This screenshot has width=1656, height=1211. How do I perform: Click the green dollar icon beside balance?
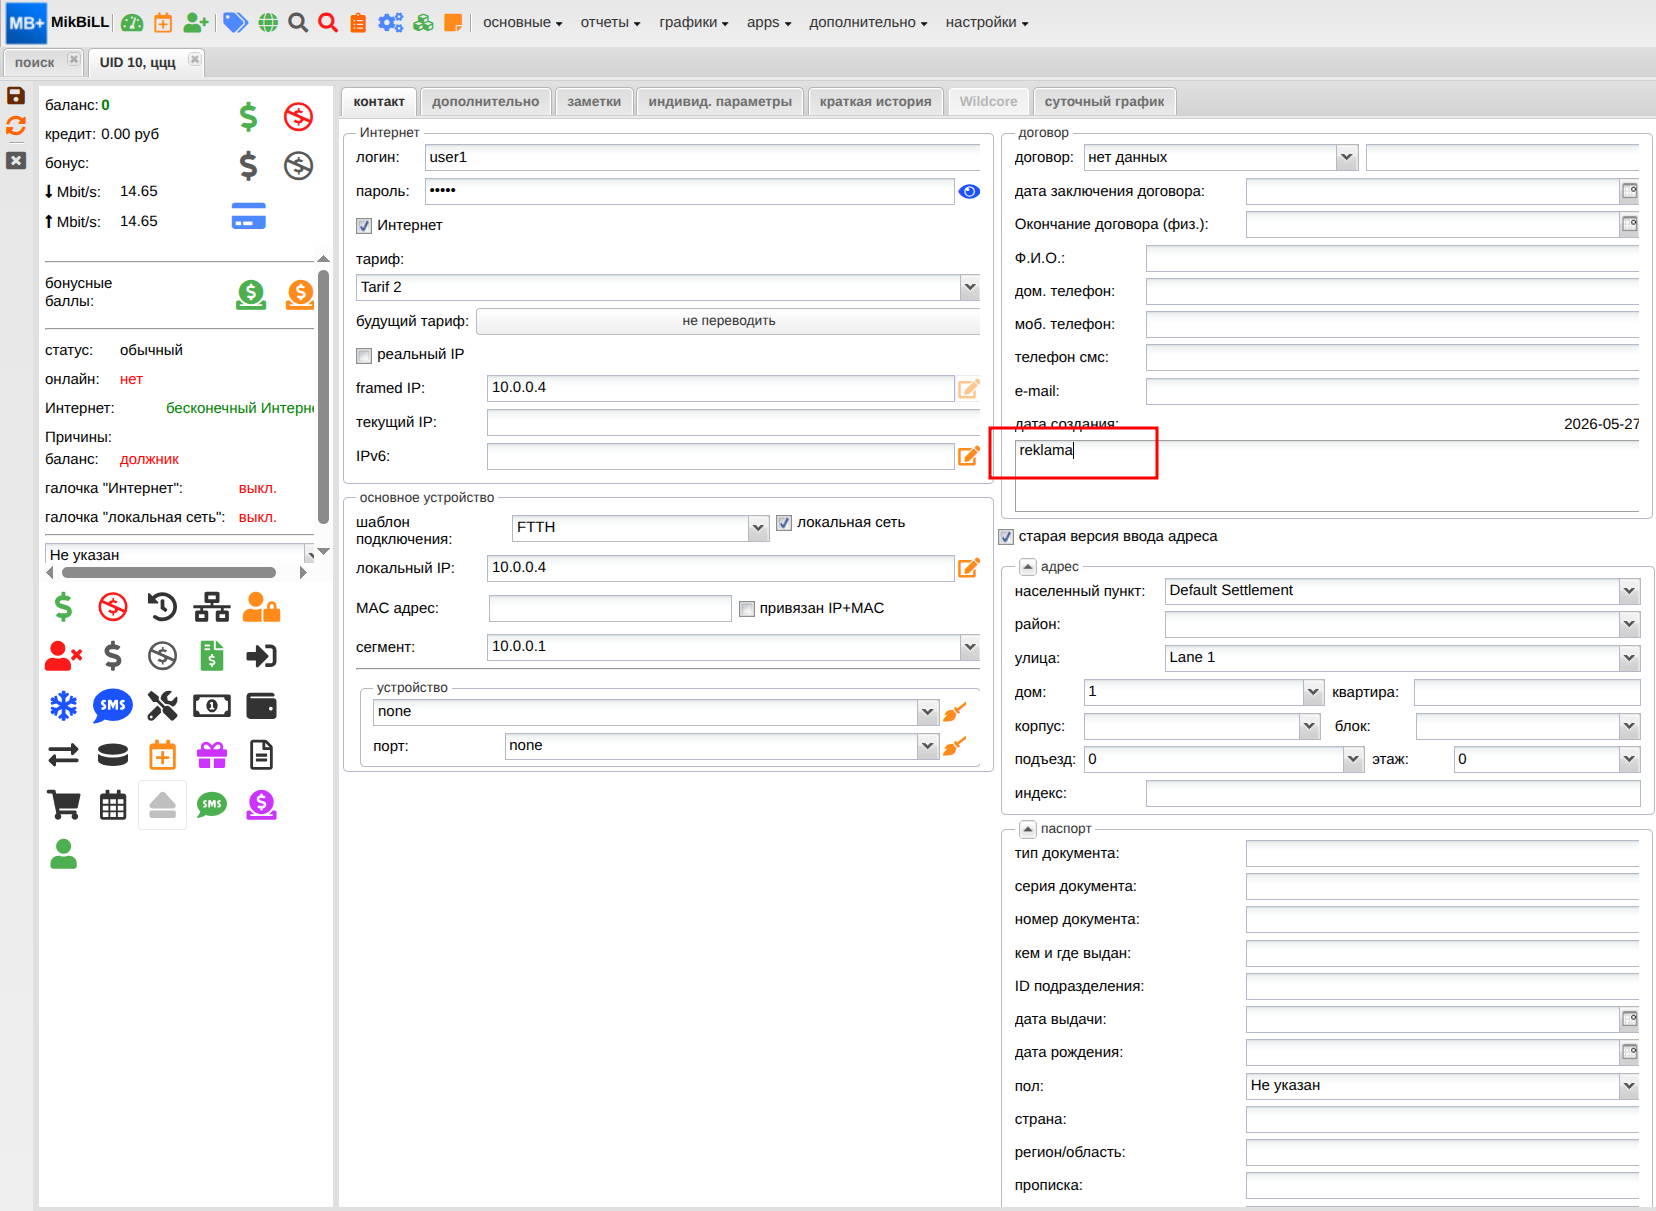click(248, 117)
